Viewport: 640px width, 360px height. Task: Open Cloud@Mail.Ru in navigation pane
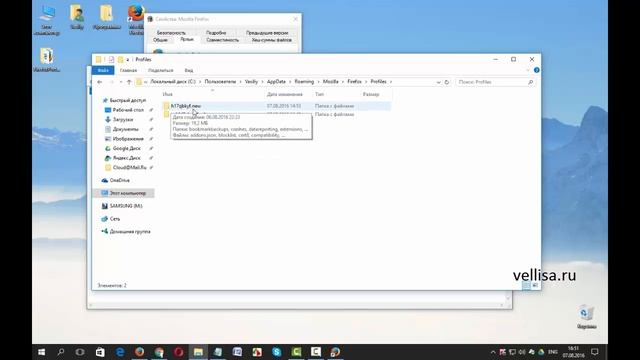[x=129, y=167]
